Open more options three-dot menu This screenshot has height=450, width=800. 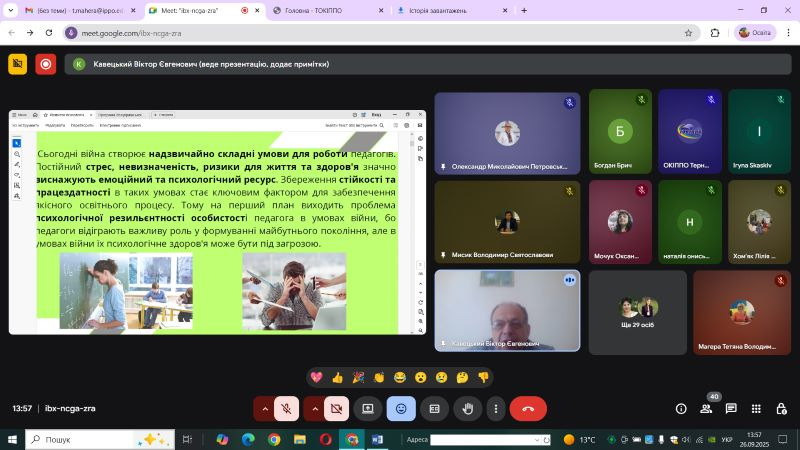pos(495,408)
